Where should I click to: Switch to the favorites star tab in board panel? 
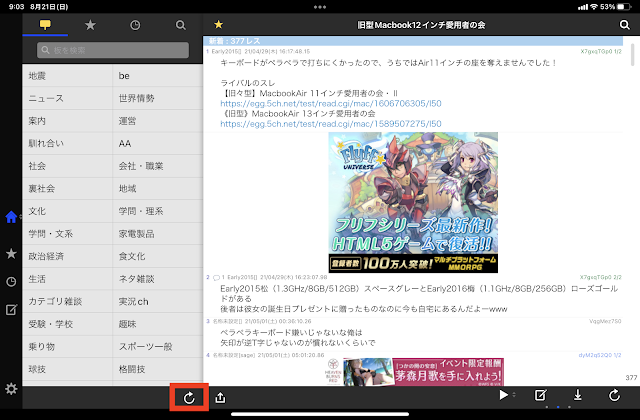click(90, 25)
